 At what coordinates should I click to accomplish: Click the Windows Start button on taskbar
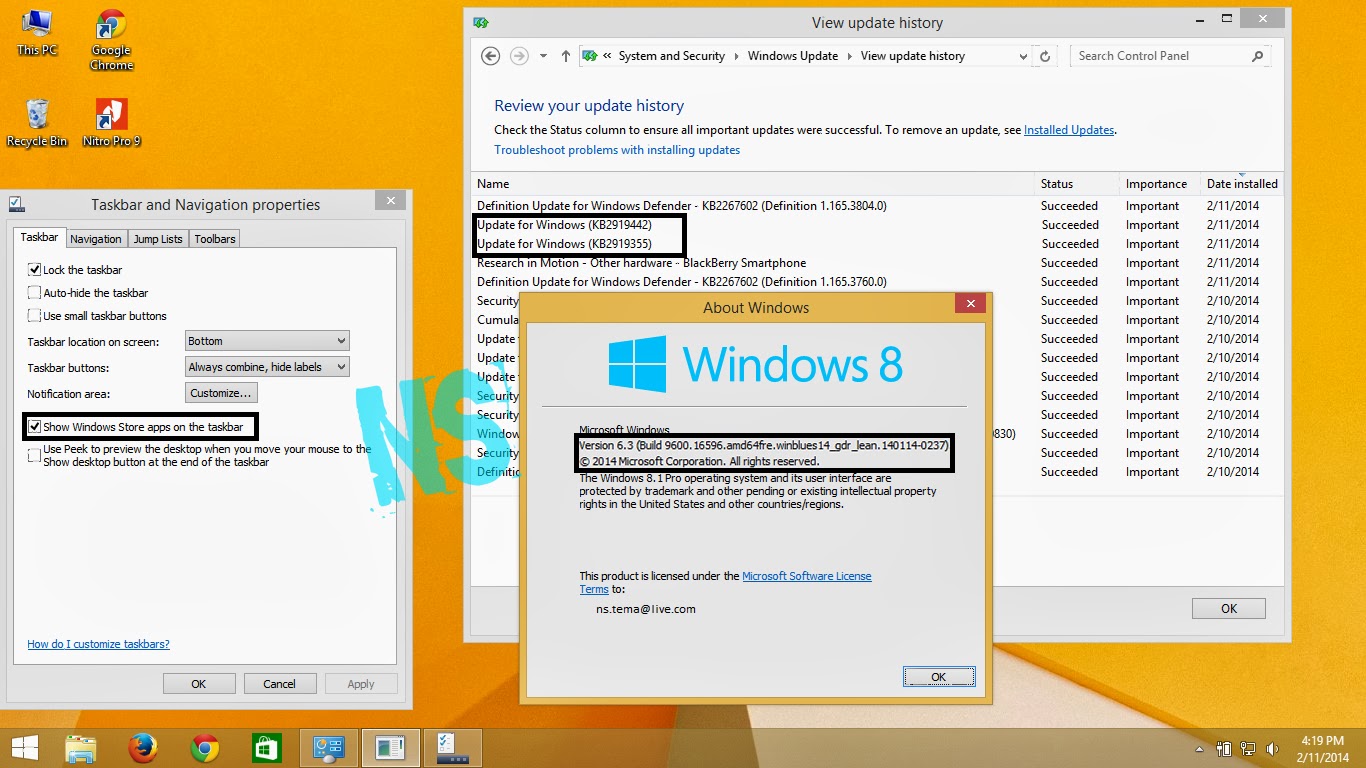pyautogui.click(x=24, y=747)
